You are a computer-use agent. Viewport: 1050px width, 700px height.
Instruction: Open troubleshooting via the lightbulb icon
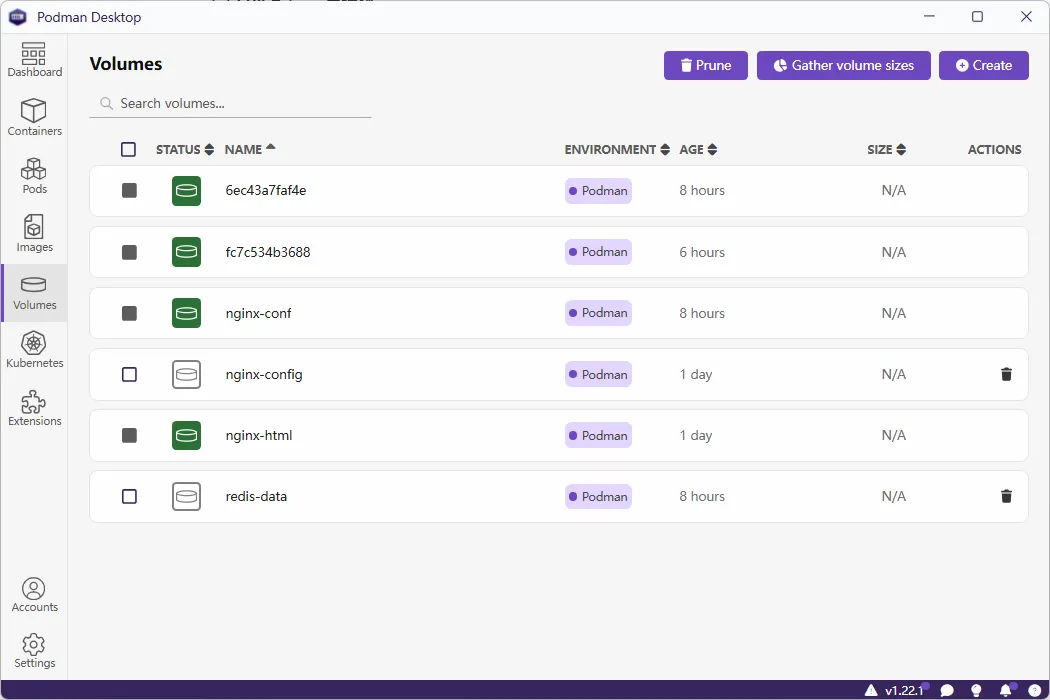point(977,690)
